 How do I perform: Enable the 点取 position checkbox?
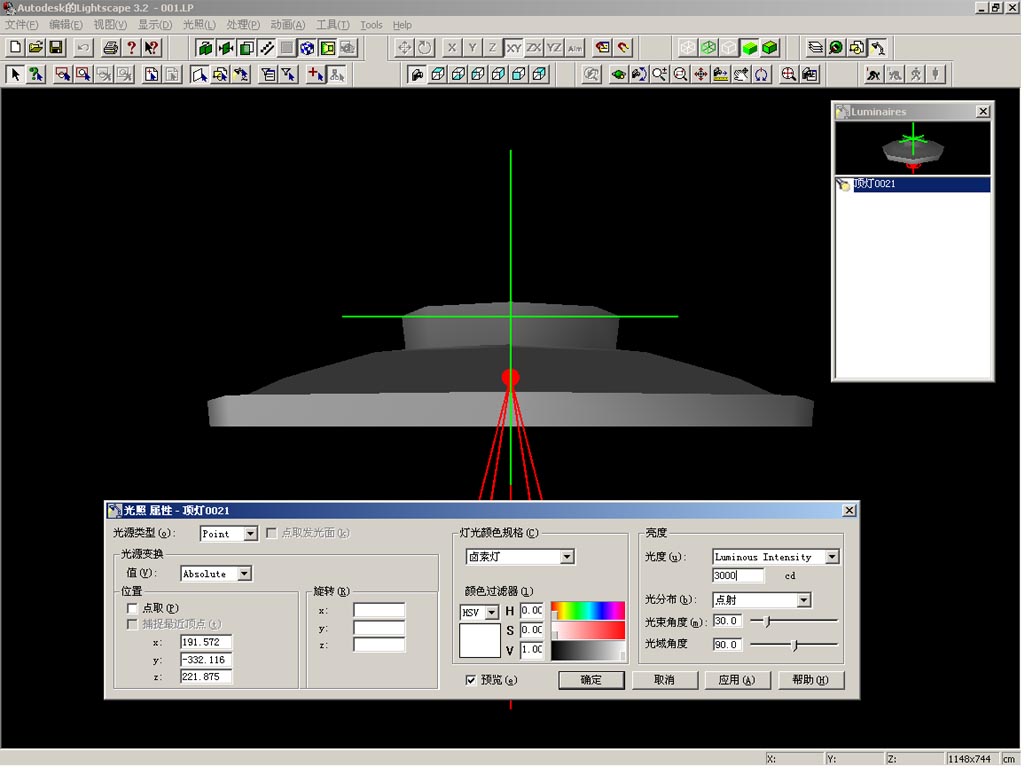click(x=132, y=608)
